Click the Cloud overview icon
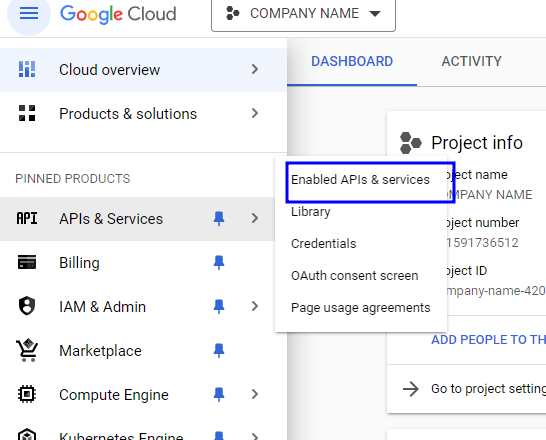The image size is (546, 440). pos(27,69)
